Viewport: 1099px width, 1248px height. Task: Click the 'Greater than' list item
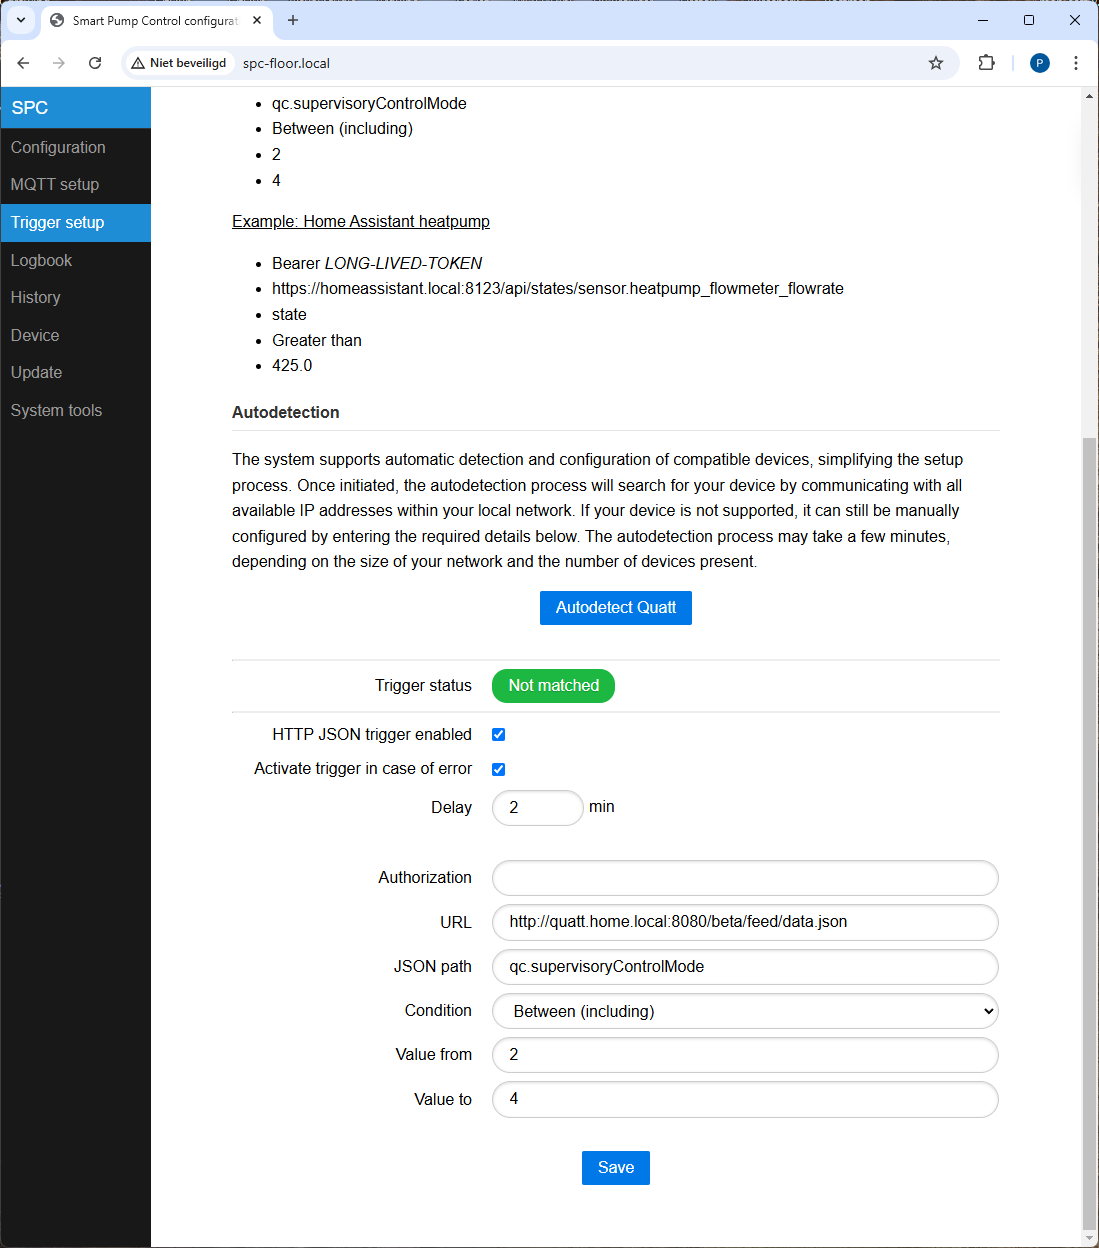(317, 340)
